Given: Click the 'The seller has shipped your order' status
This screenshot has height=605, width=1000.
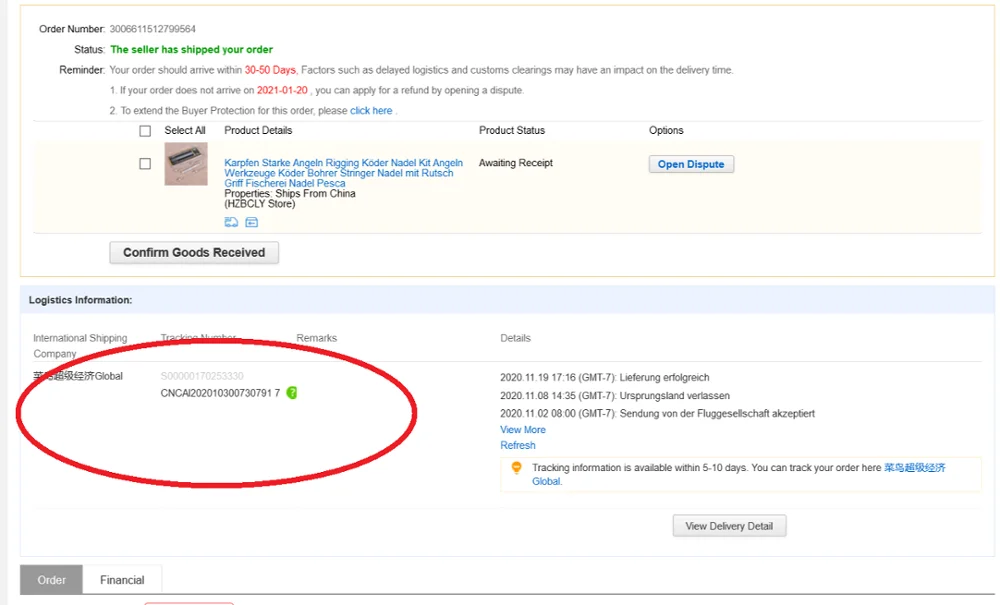Looking at the screenshot, I should [x=191, y=49].
